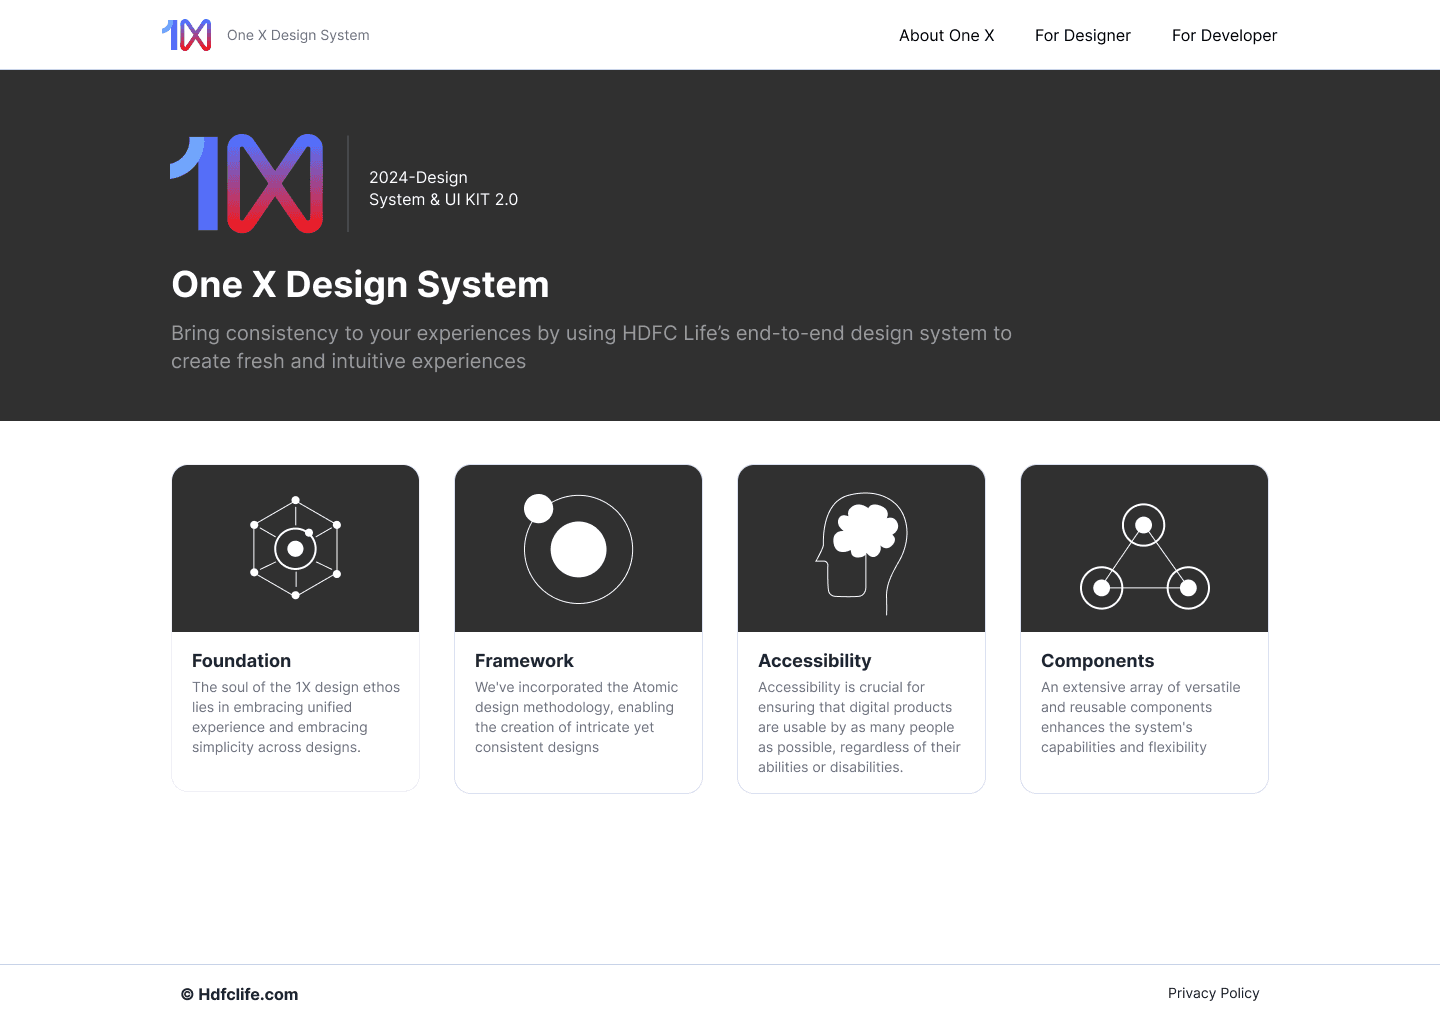Click the large 1X logo in hero banner

point(247,183)
